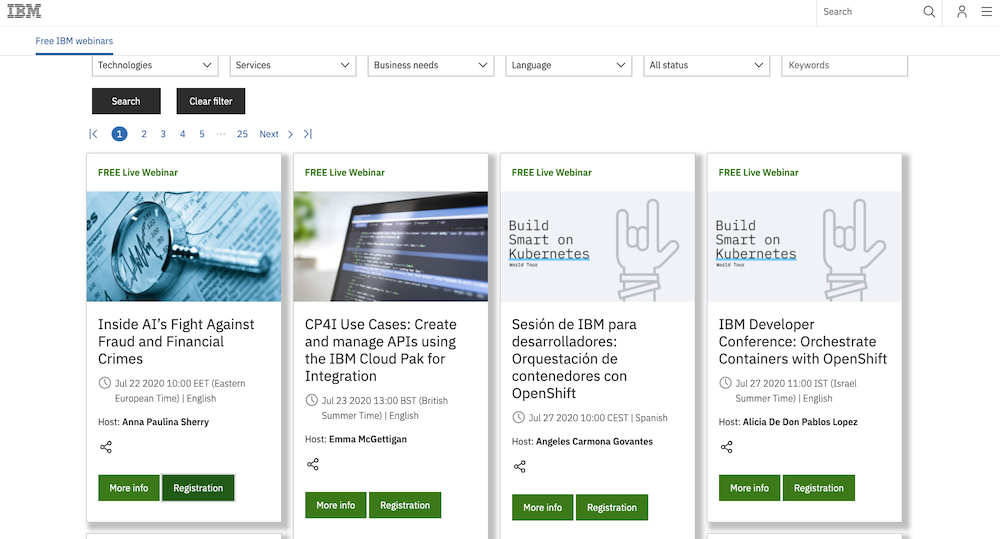This screenshot has height=539, width=1000.
Task: Open the hamburger menu icon
Action: click(987, 11)
